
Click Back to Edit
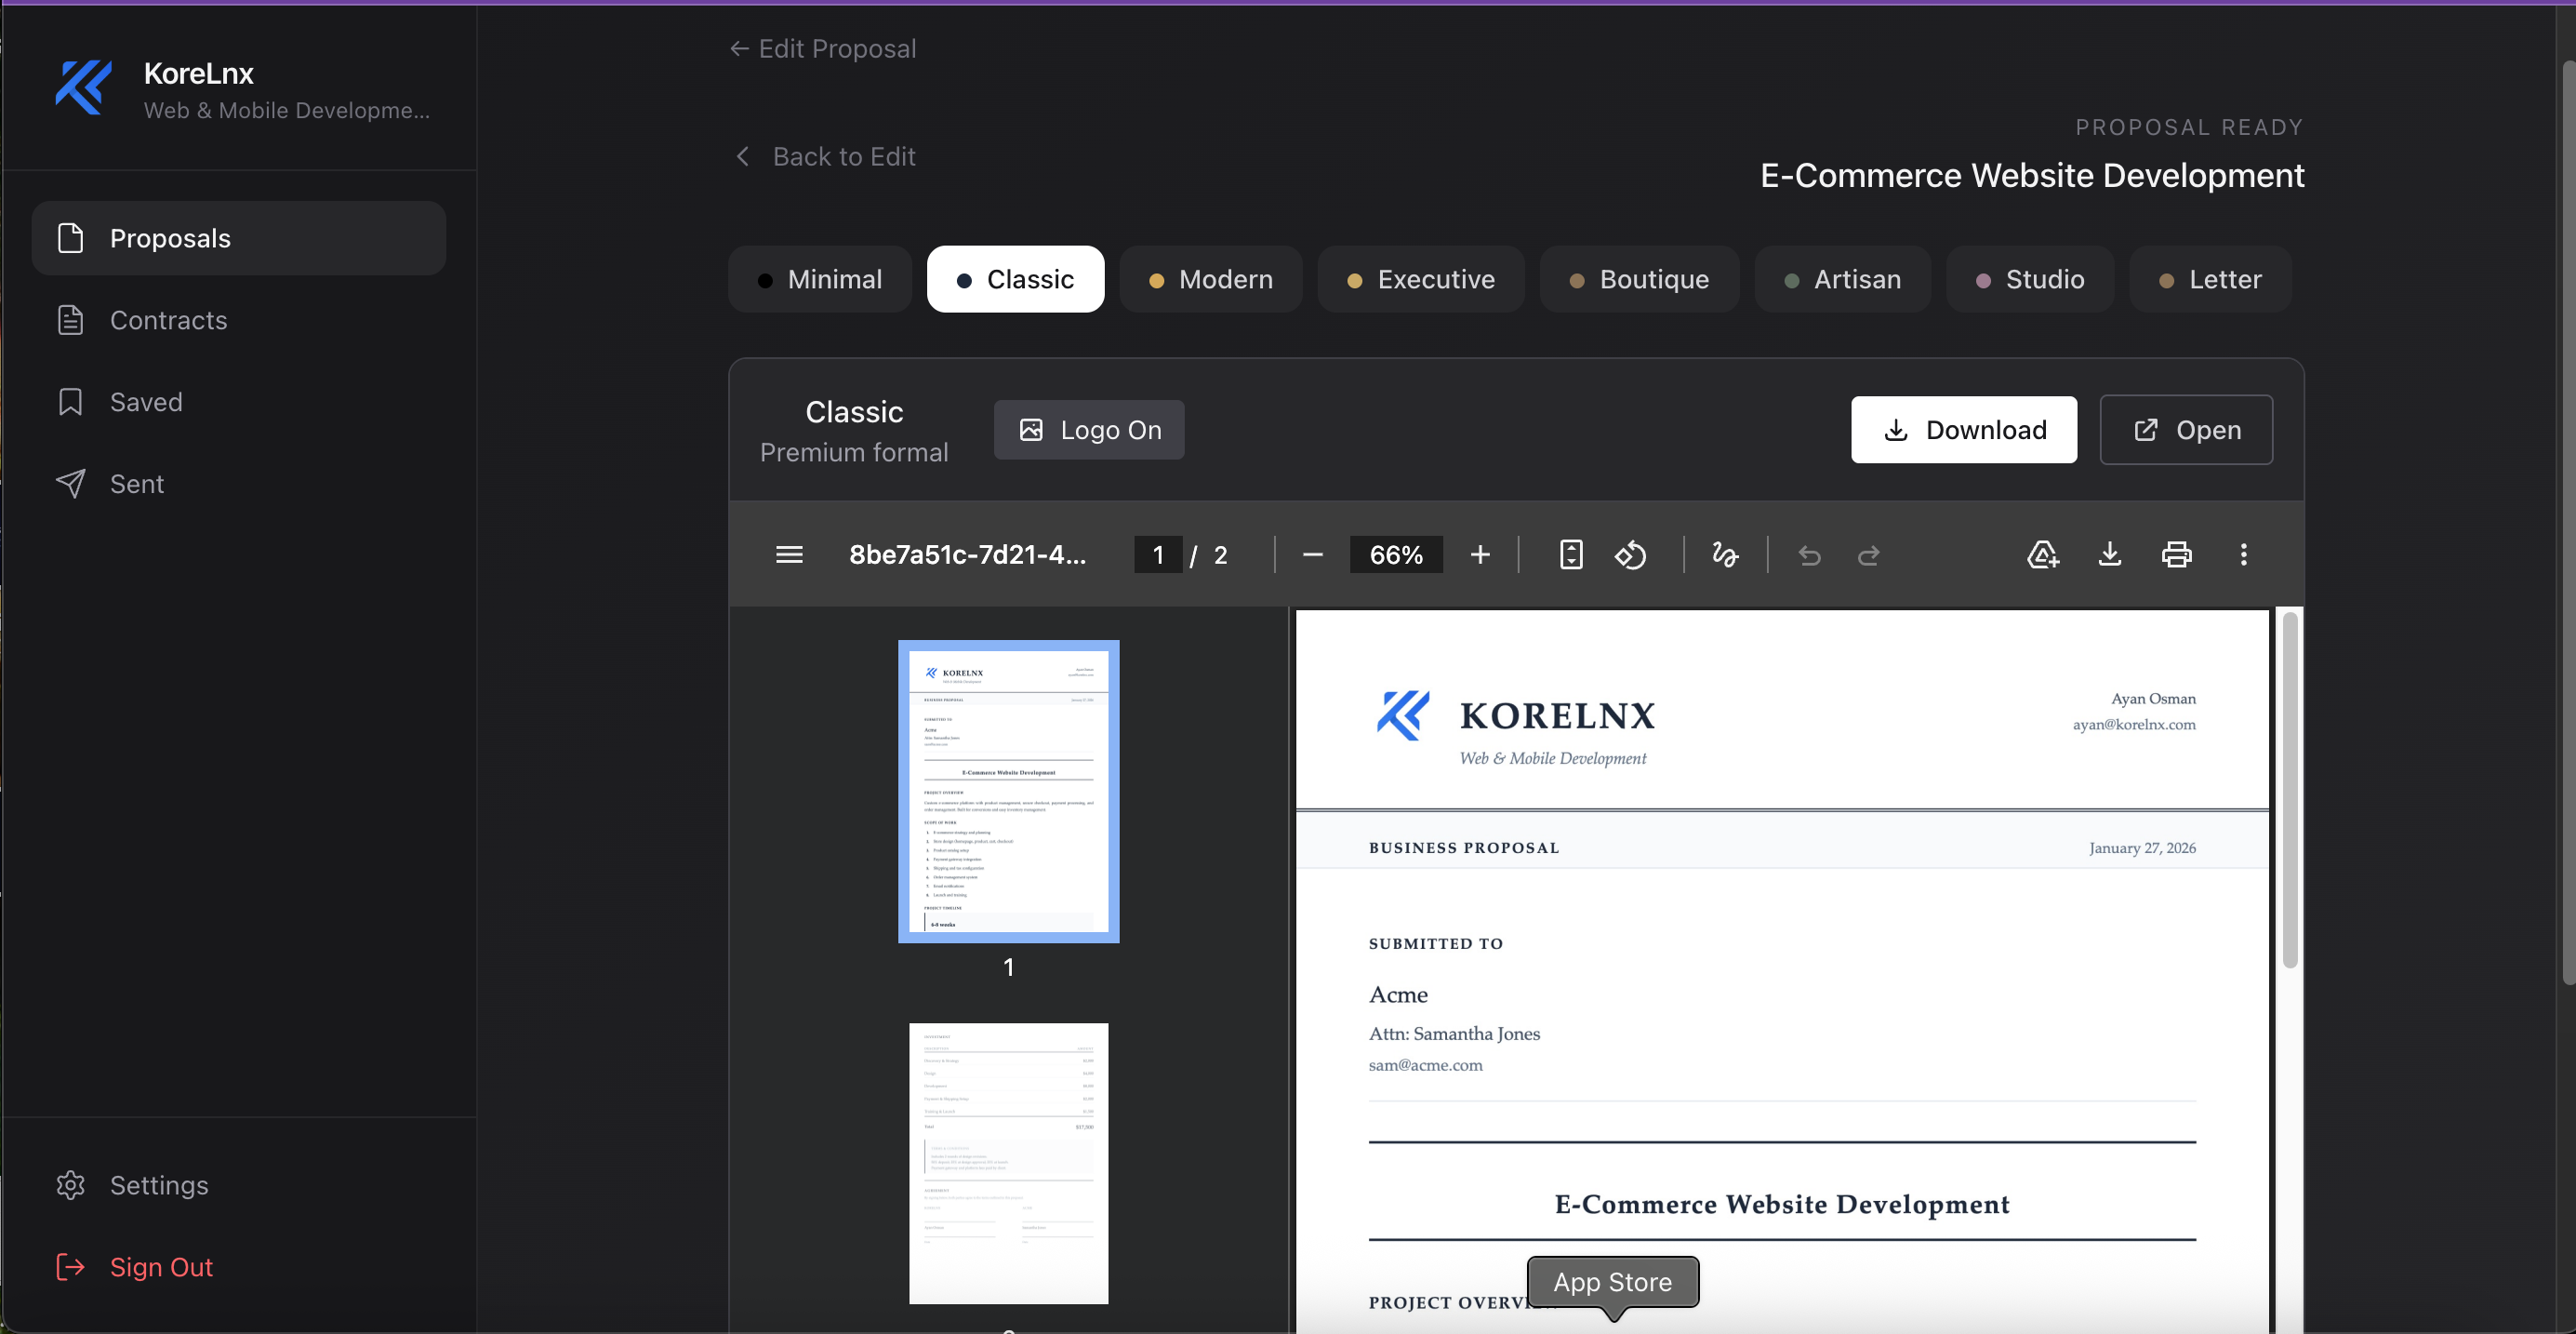pos(823,156)
